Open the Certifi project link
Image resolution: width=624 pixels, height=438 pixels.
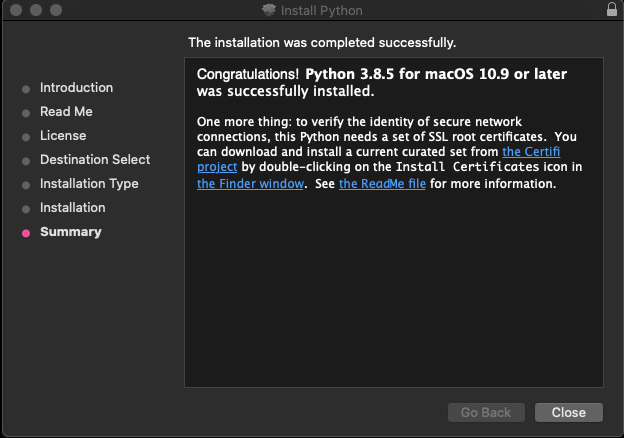point(538,152)
